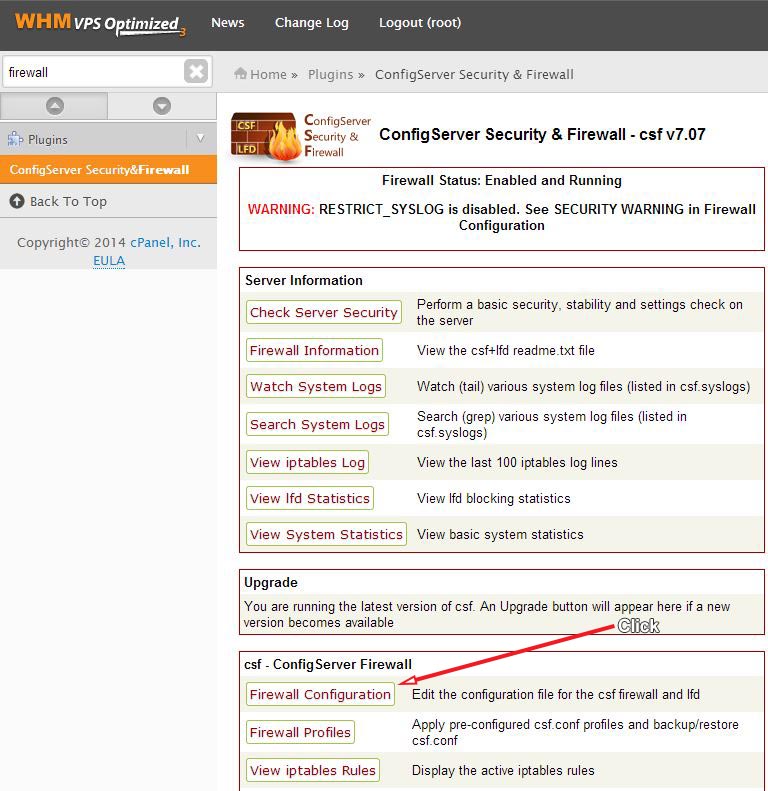
Task: Click the page title with csf v7.07
Action: tap(542, 134)
